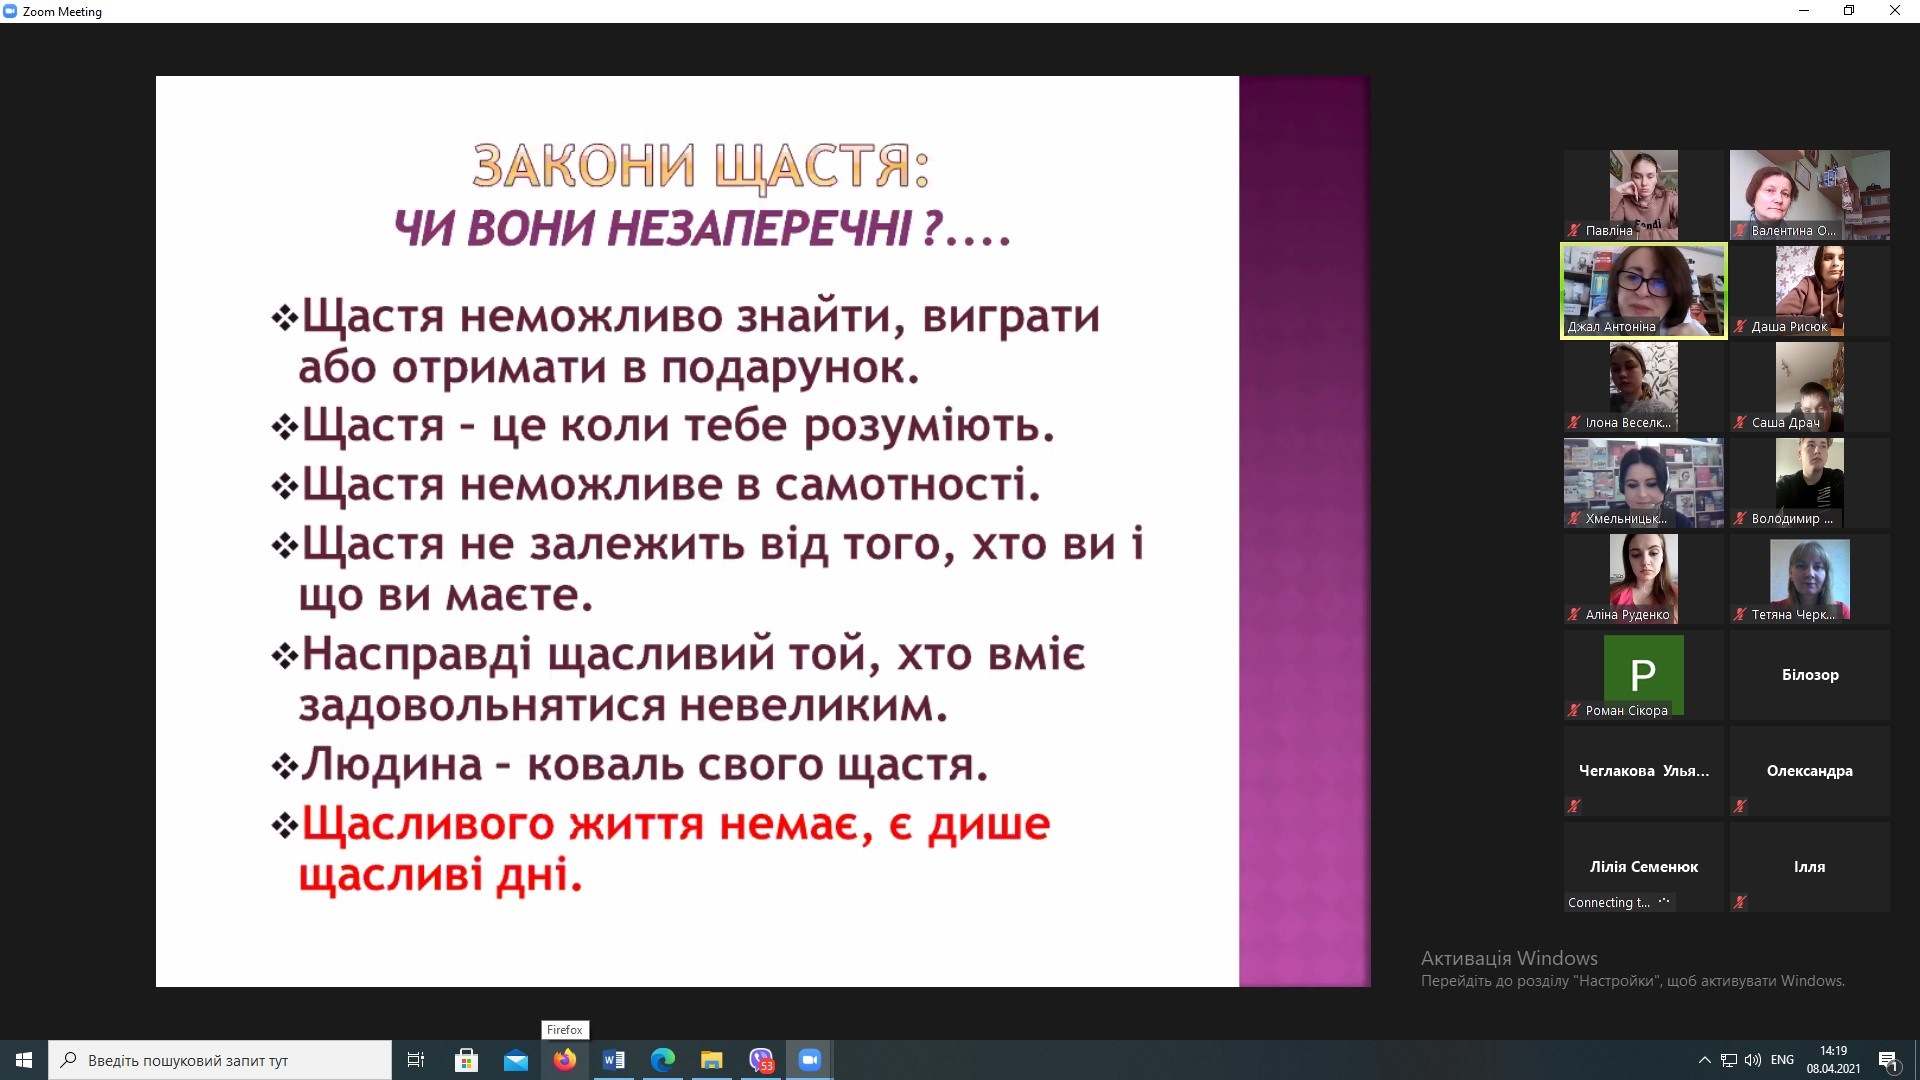Open Microsoft Word taskbar icon

pyautogui.click(x=614, y=1060)
